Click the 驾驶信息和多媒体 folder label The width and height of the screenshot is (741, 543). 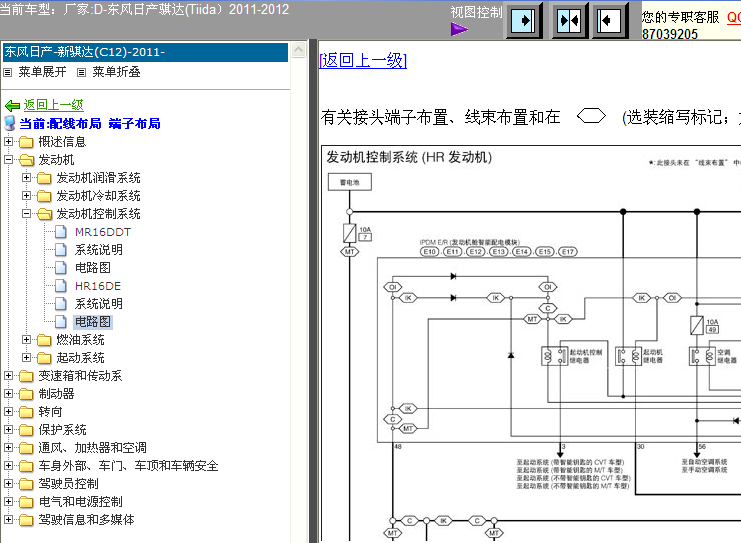[86, 520]
